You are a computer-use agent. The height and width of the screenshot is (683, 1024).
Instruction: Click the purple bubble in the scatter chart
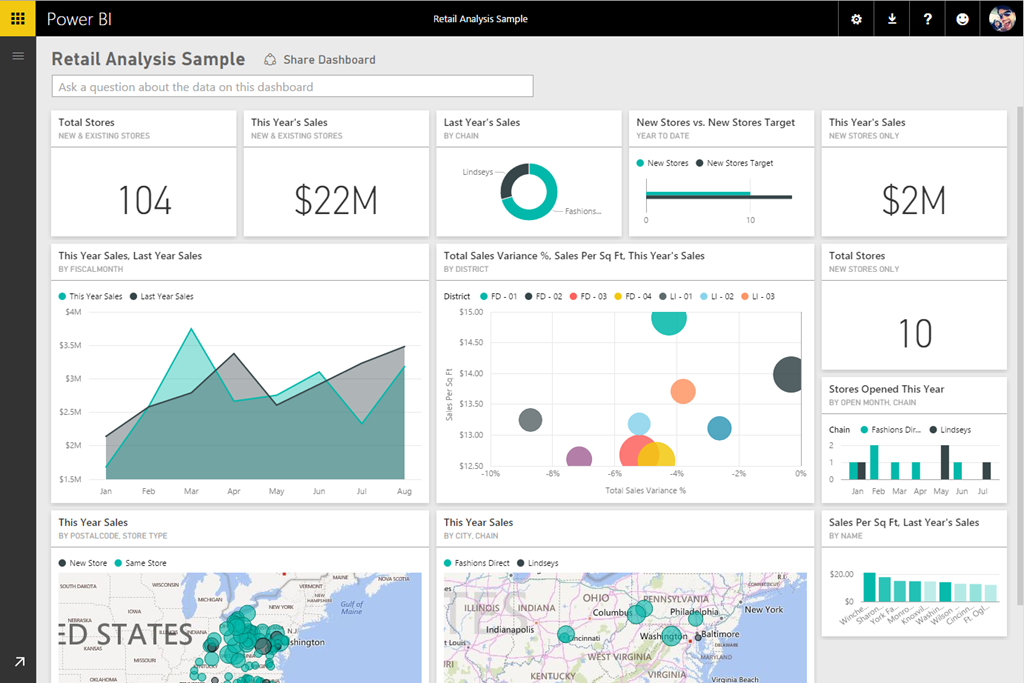[579, 457]
